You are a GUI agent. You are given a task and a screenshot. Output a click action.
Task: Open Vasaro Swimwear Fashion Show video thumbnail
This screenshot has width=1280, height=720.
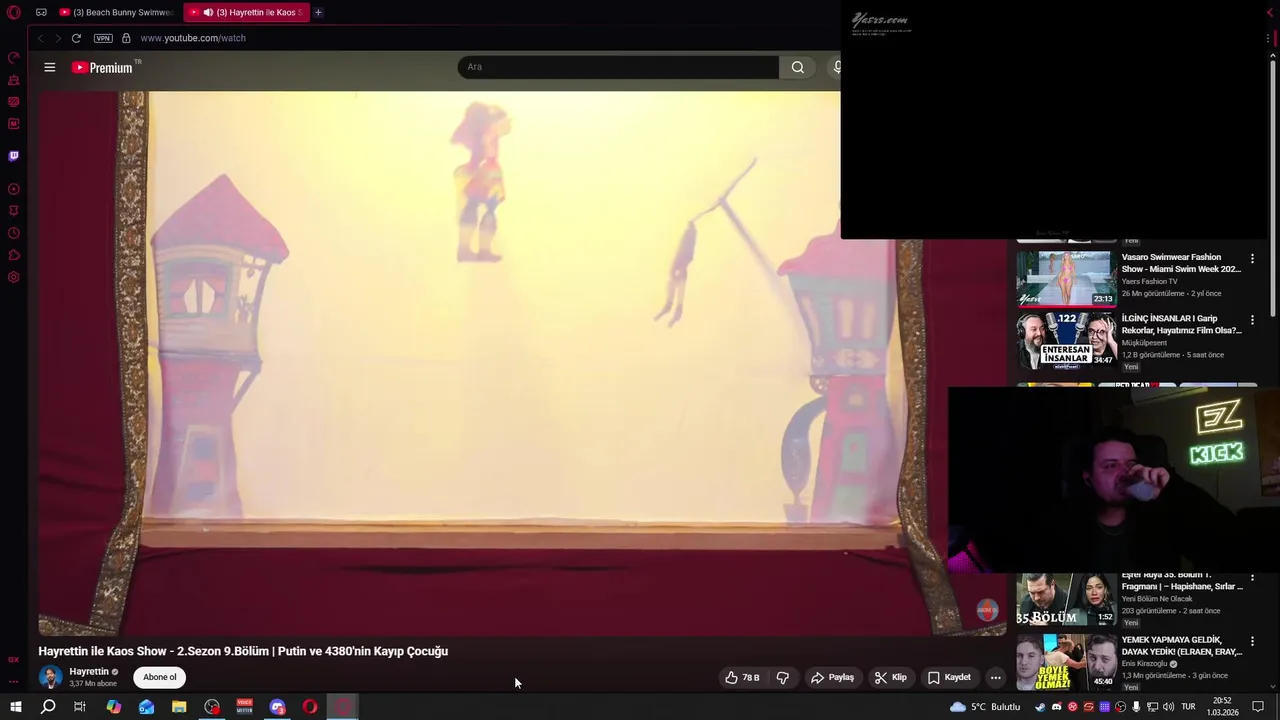click(1066, 278)
